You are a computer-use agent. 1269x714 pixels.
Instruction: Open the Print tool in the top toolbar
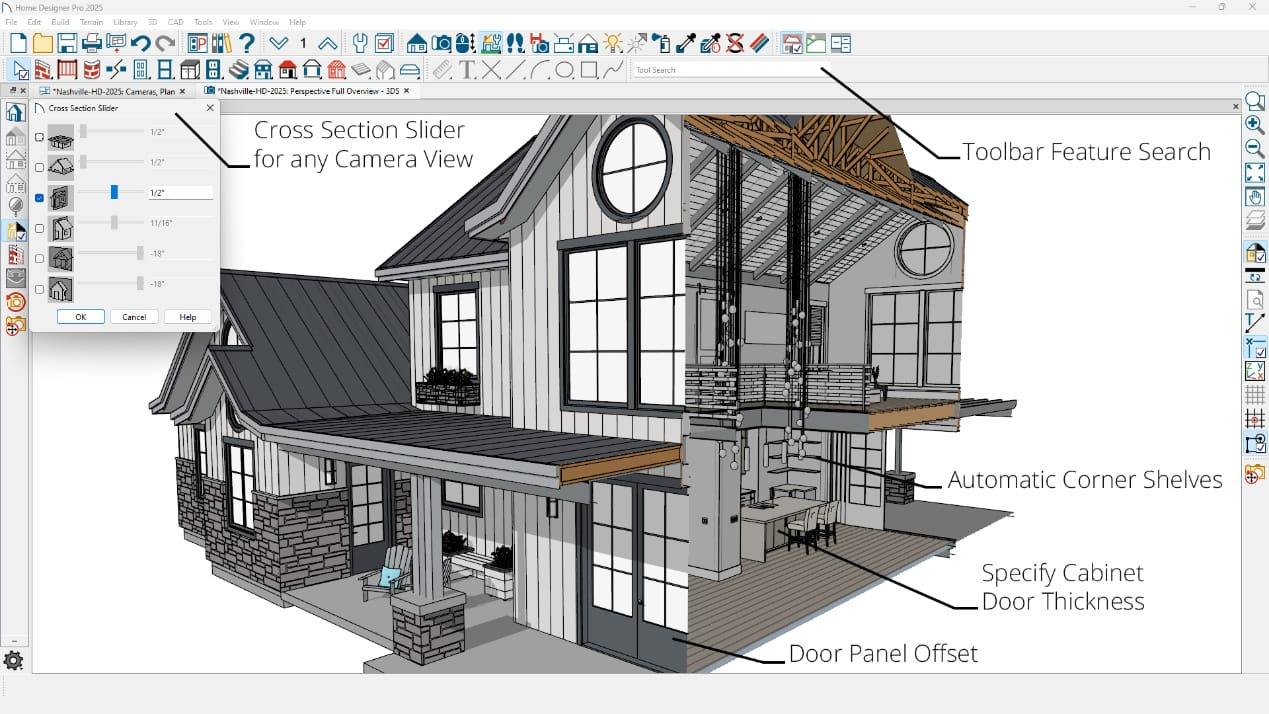(x=91, y=43)
